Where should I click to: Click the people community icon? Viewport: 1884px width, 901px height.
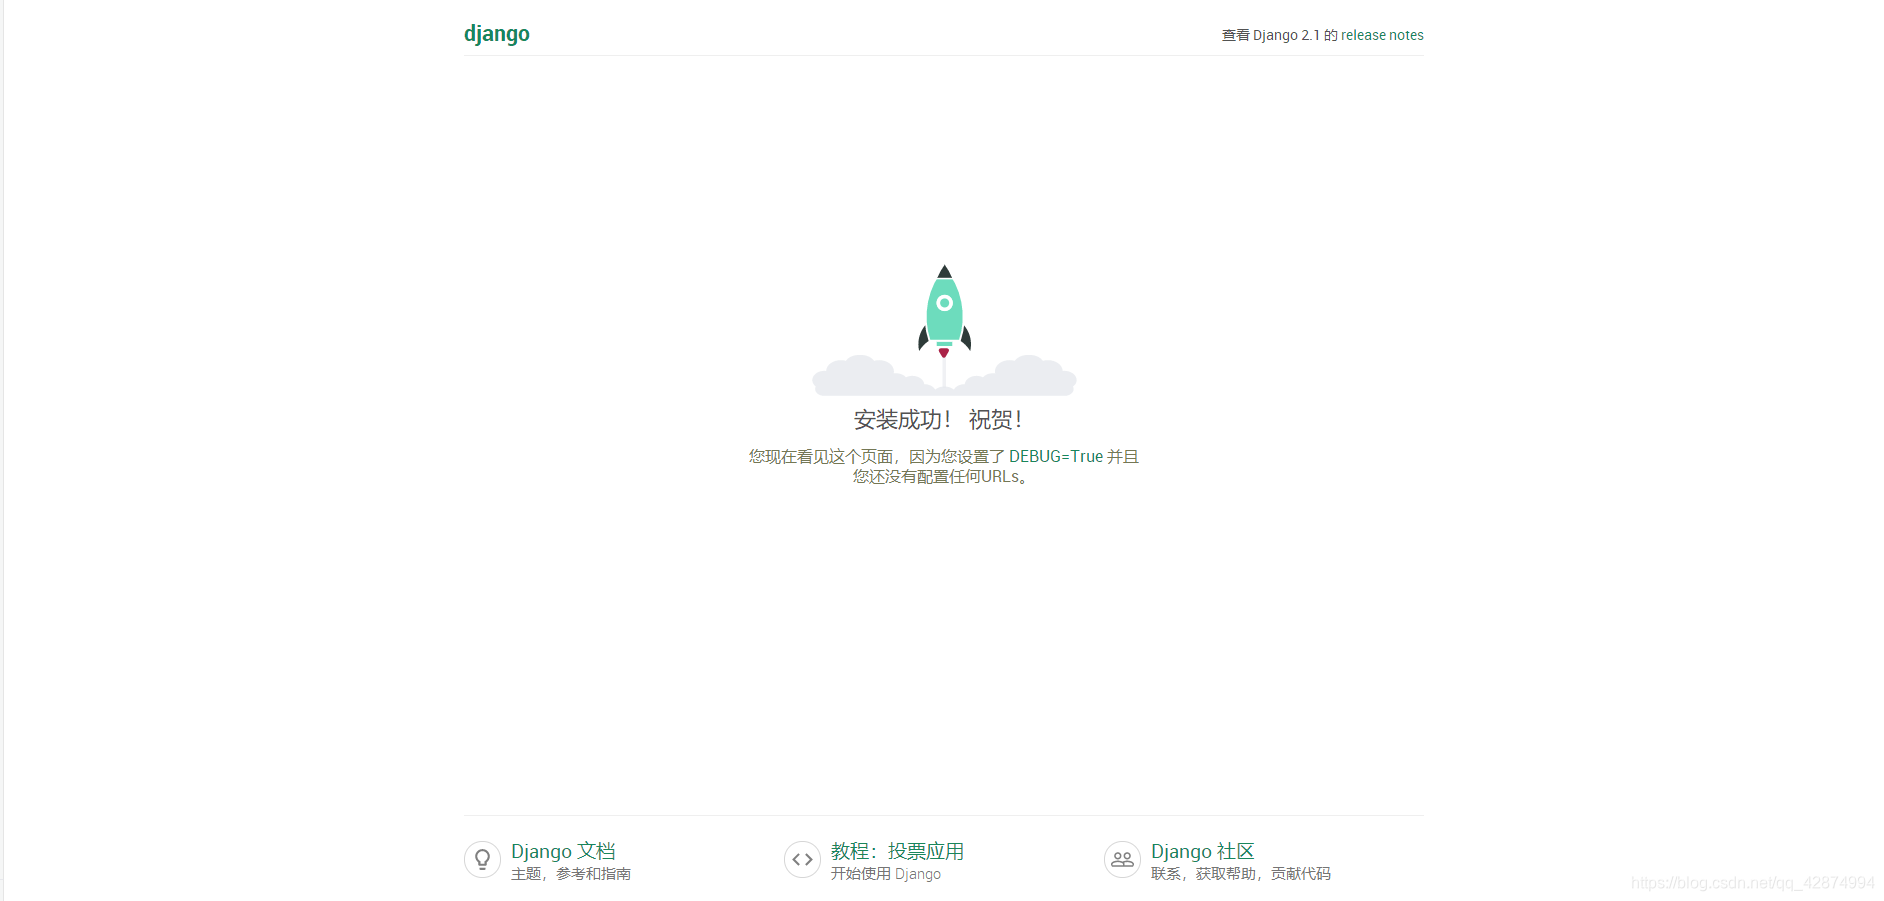pos(1122,859)
